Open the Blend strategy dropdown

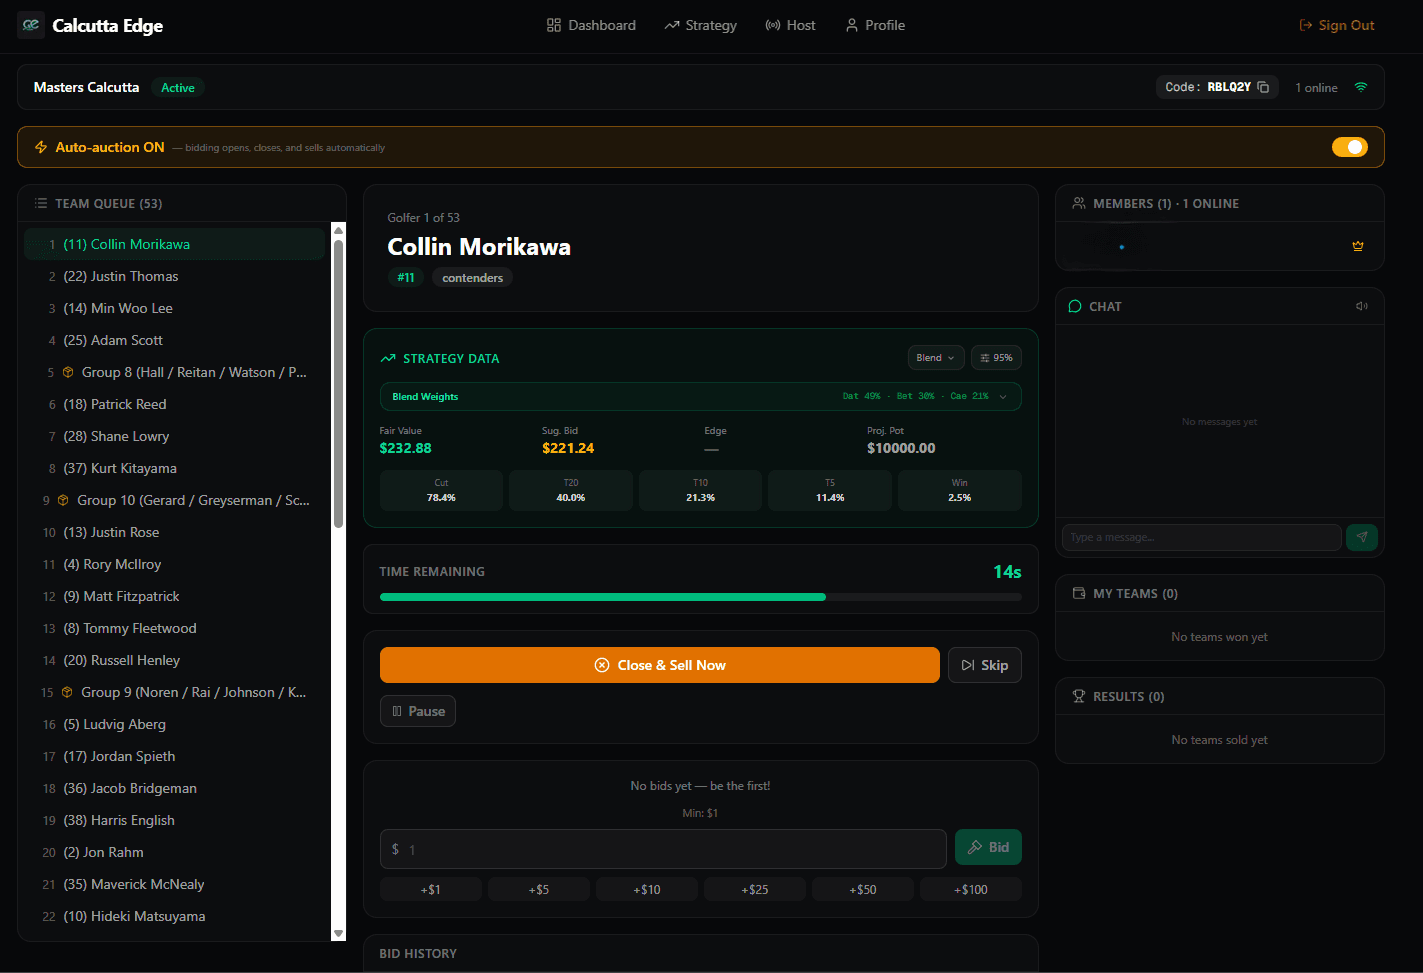click(x=935, y=357)
